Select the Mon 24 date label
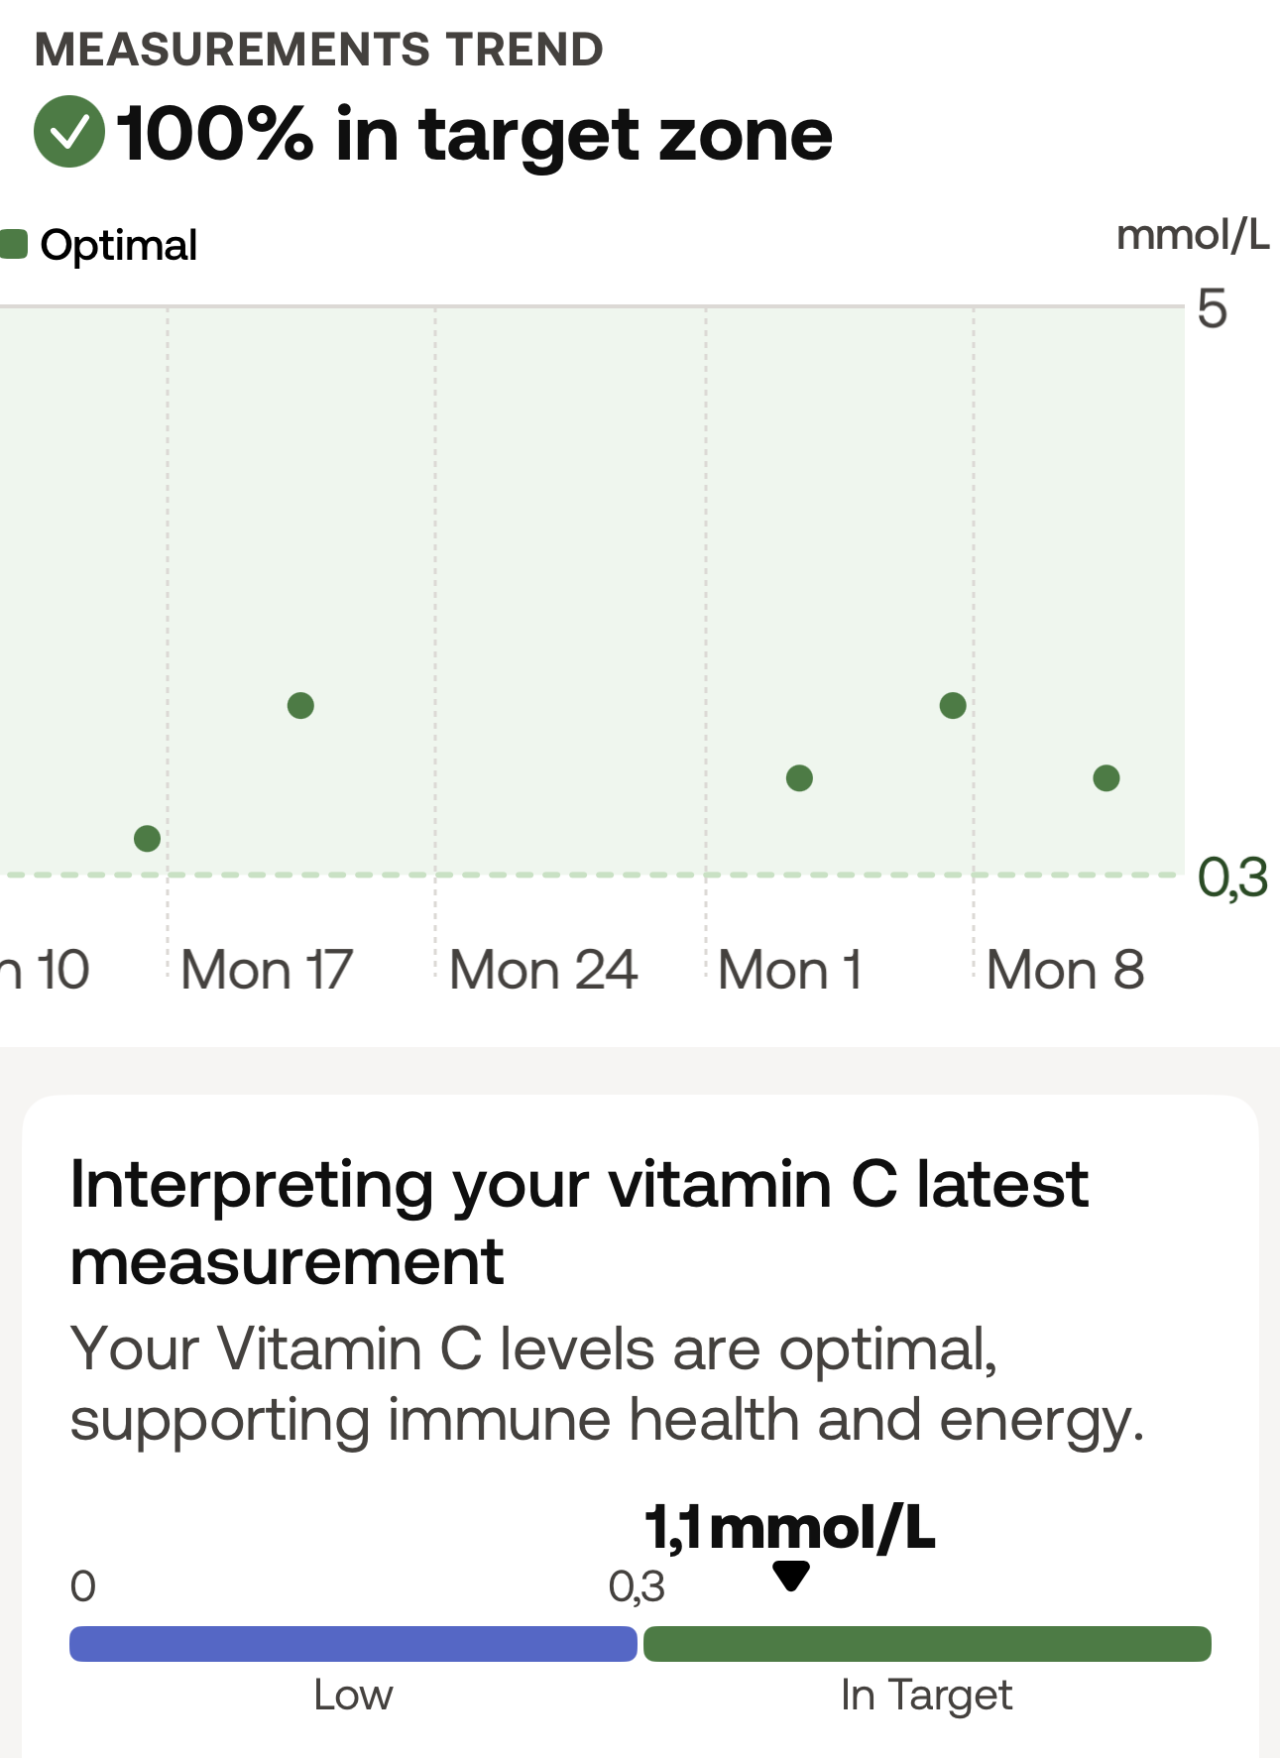The image size is (1280, 1758). pyautogui.click(x=543, y=970)
